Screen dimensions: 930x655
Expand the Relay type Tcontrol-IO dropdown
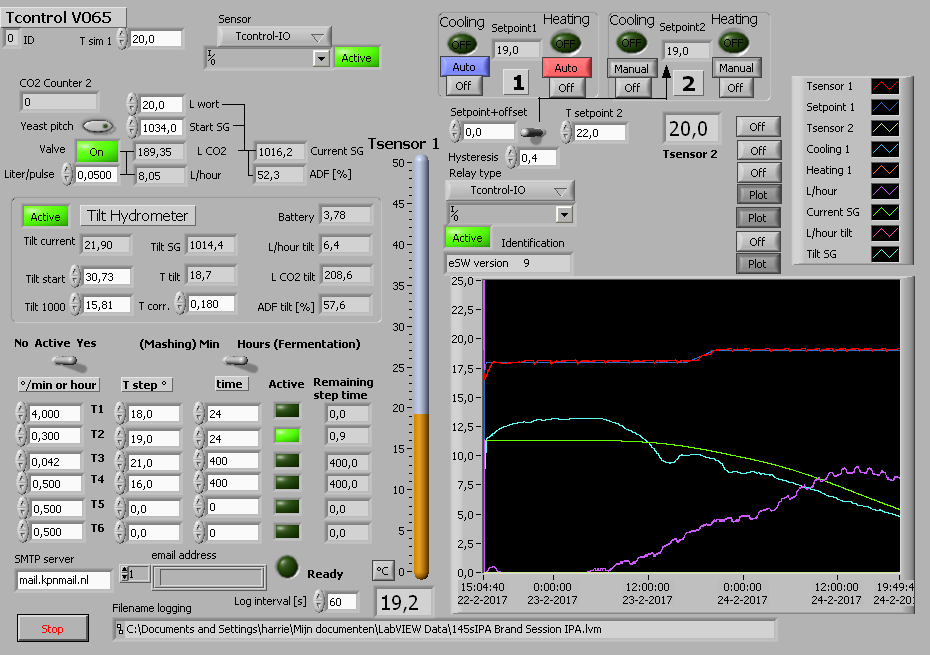point(508,191)
